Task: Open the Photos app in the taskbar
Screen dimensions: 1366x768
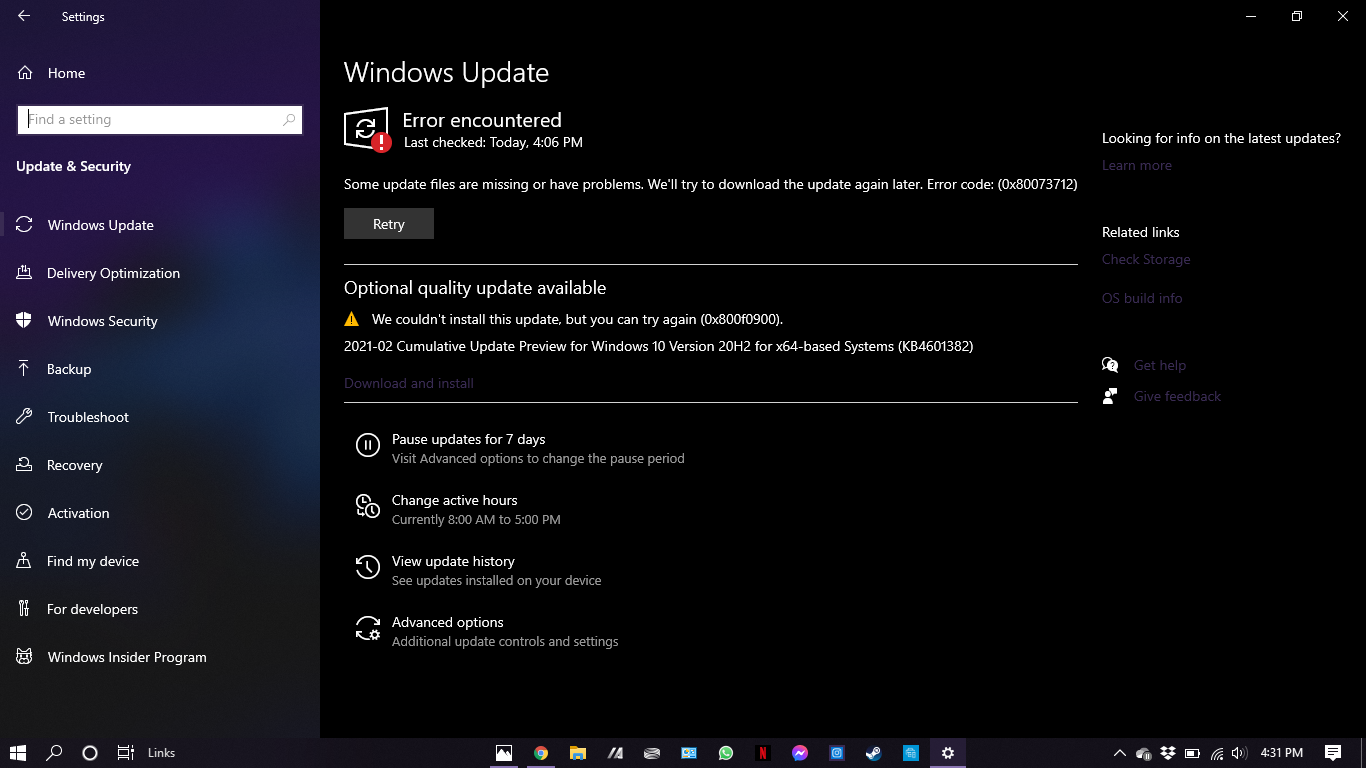Action: click(504, 753)
